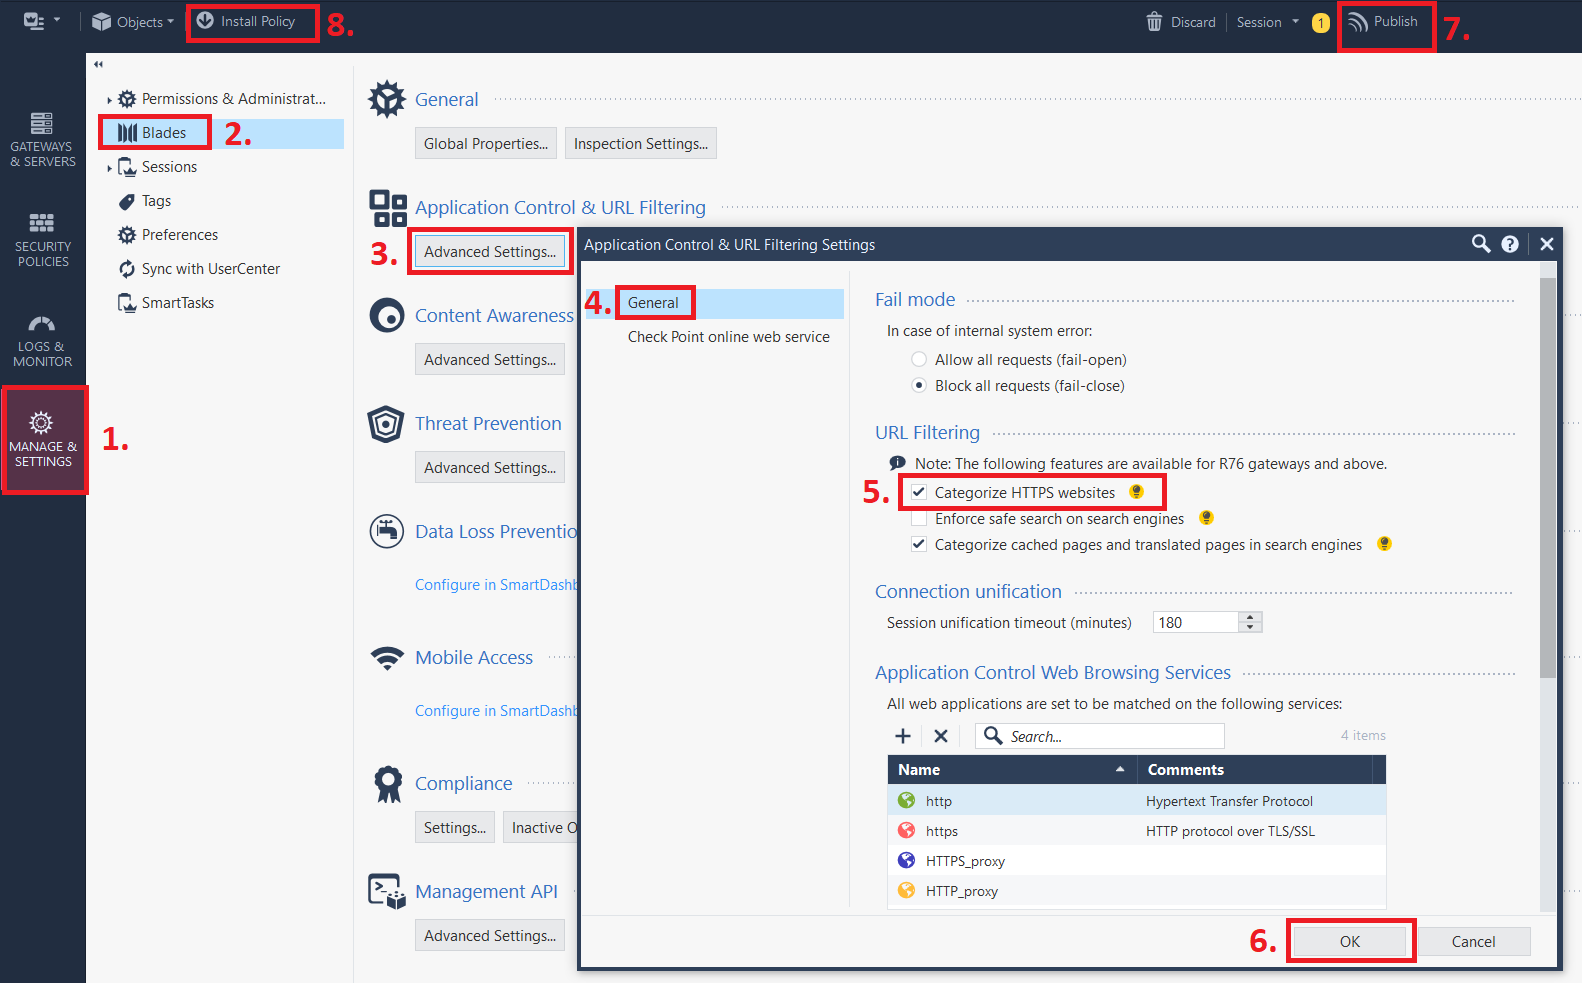This screenshot has height=983, width=1582.
Task: Open help in the settings dialog
Action: coord(1510,244)
